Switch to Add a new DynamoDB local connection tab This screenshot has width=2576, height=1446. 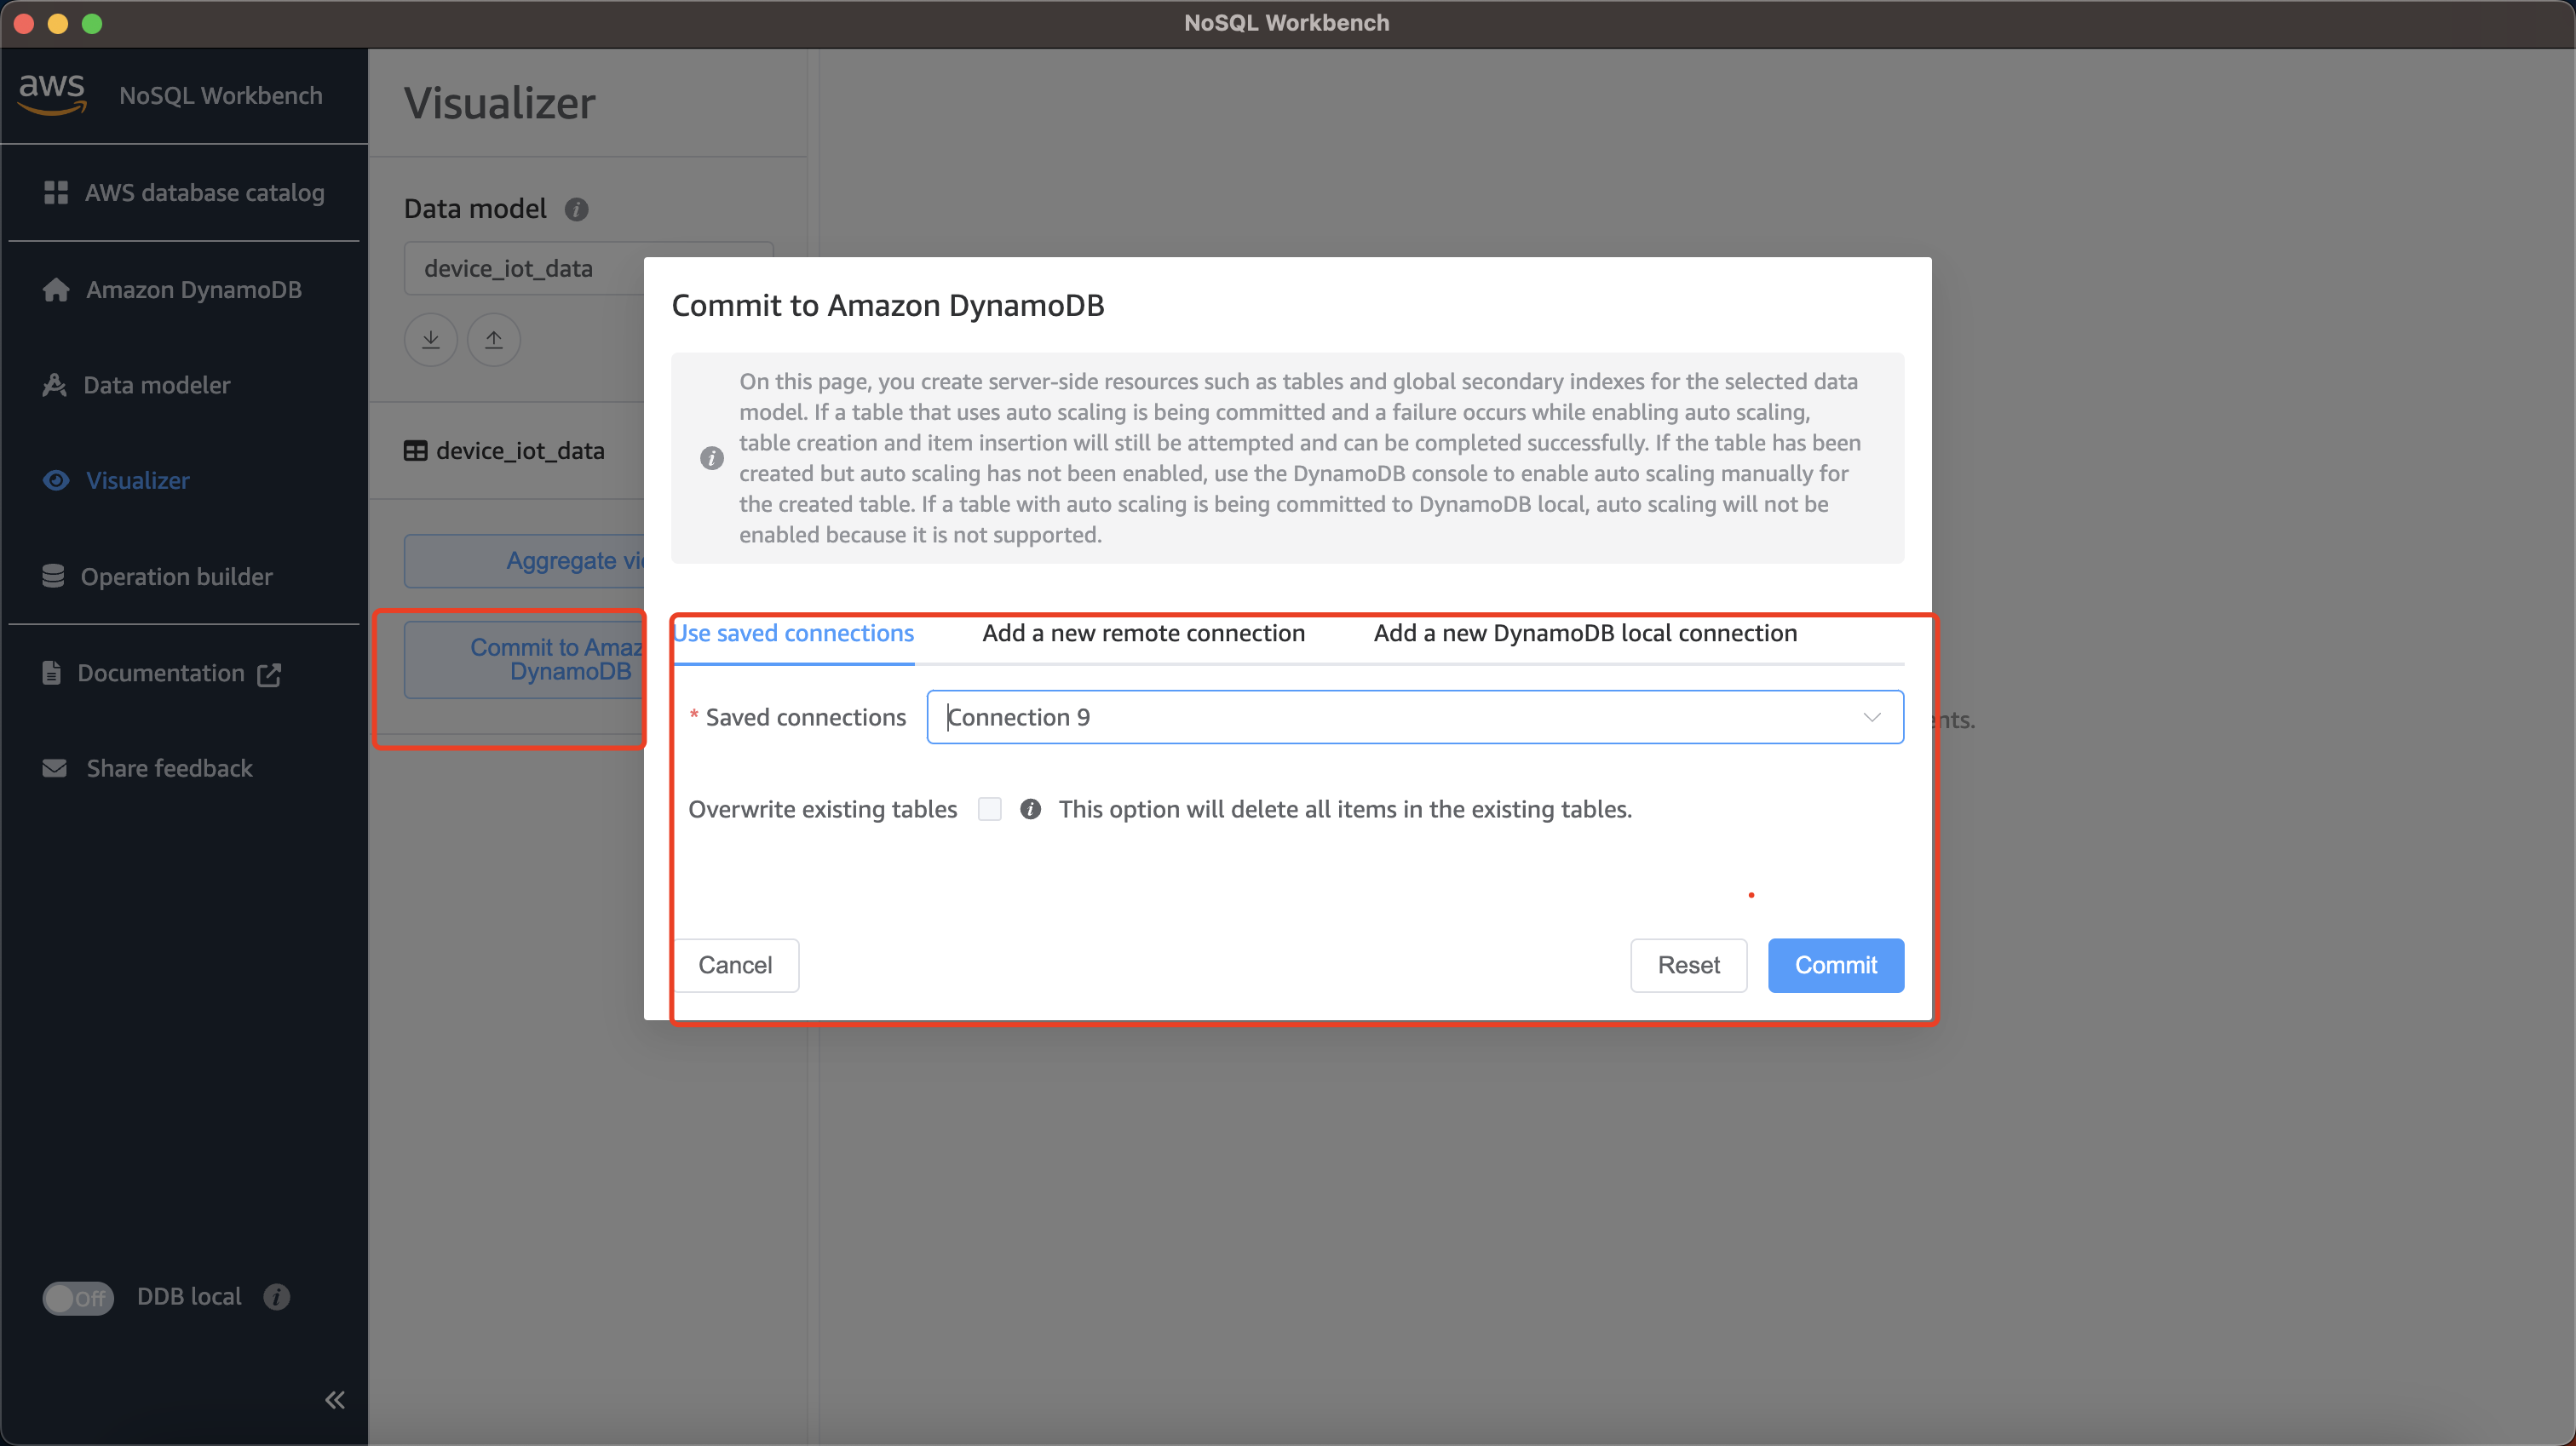pyautogui.click(x=1585, y=633)
